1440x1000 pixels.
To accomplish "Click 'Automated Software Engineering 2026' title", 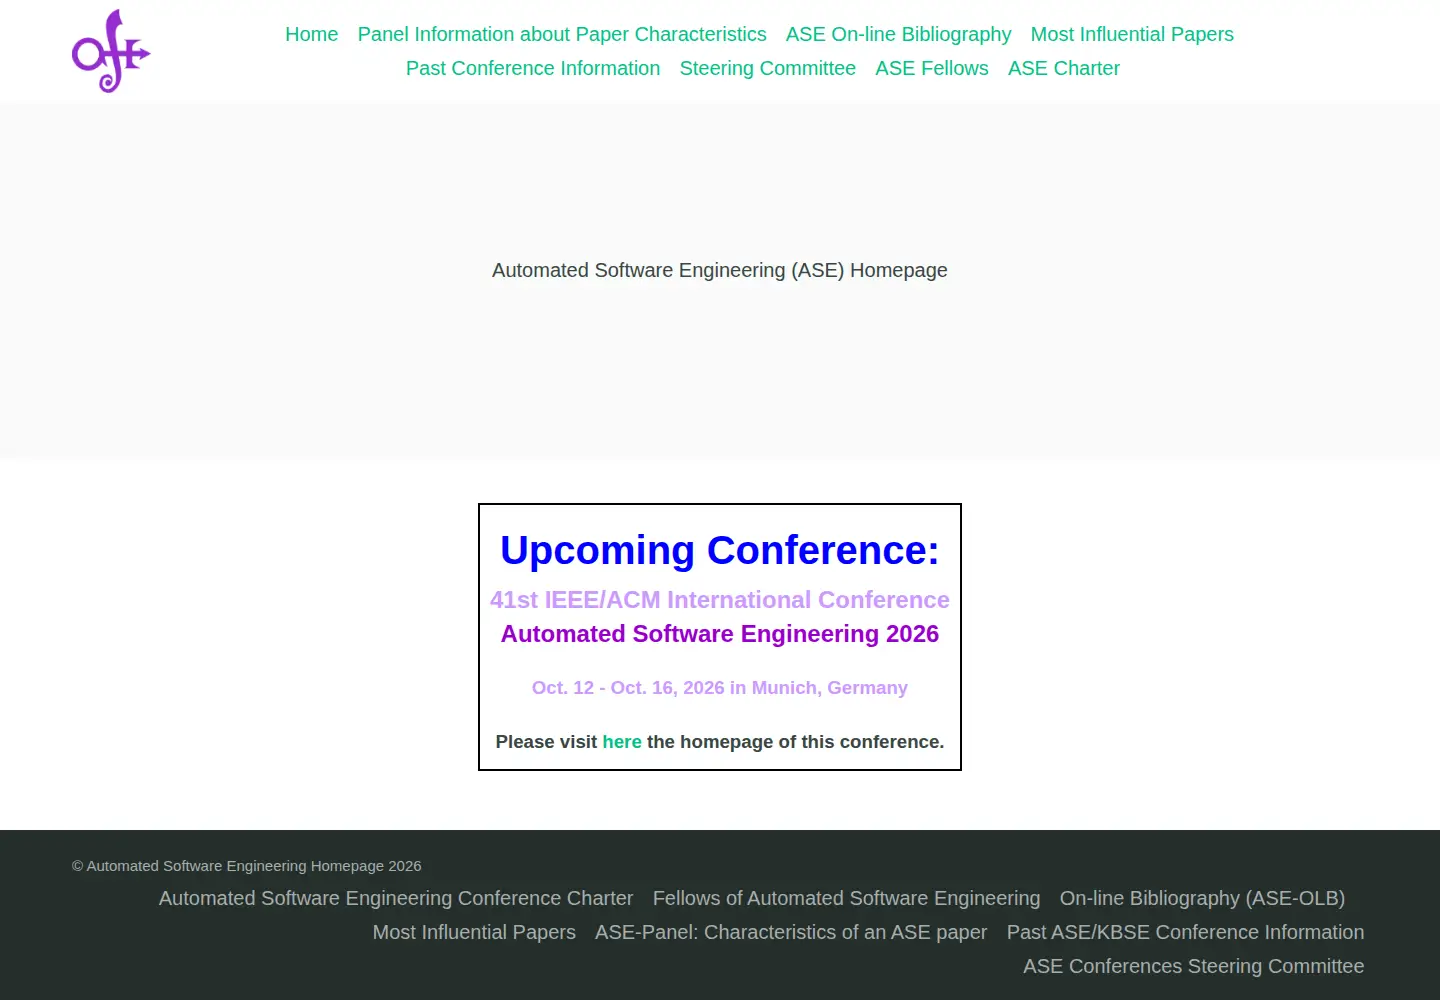I will 720,634.
